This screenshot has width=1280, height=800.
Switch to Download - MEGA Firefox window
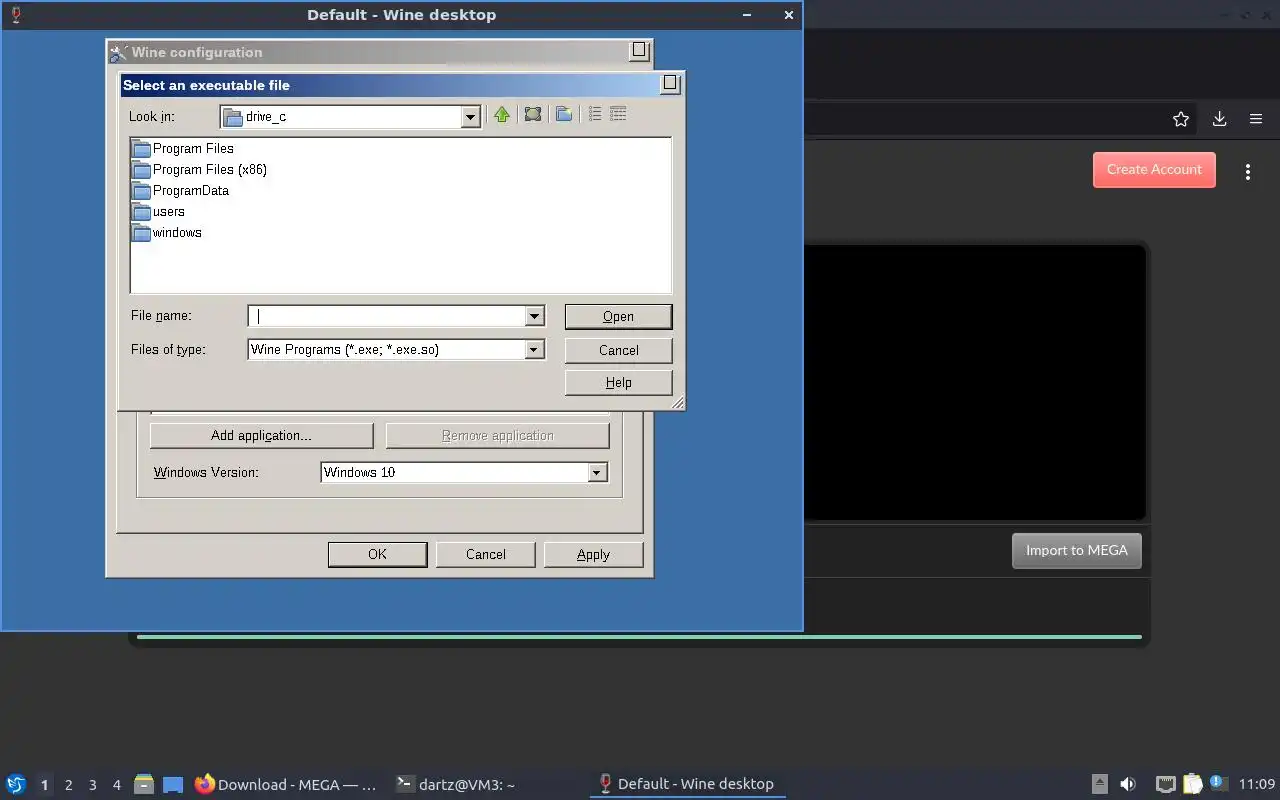coord(287,784)
